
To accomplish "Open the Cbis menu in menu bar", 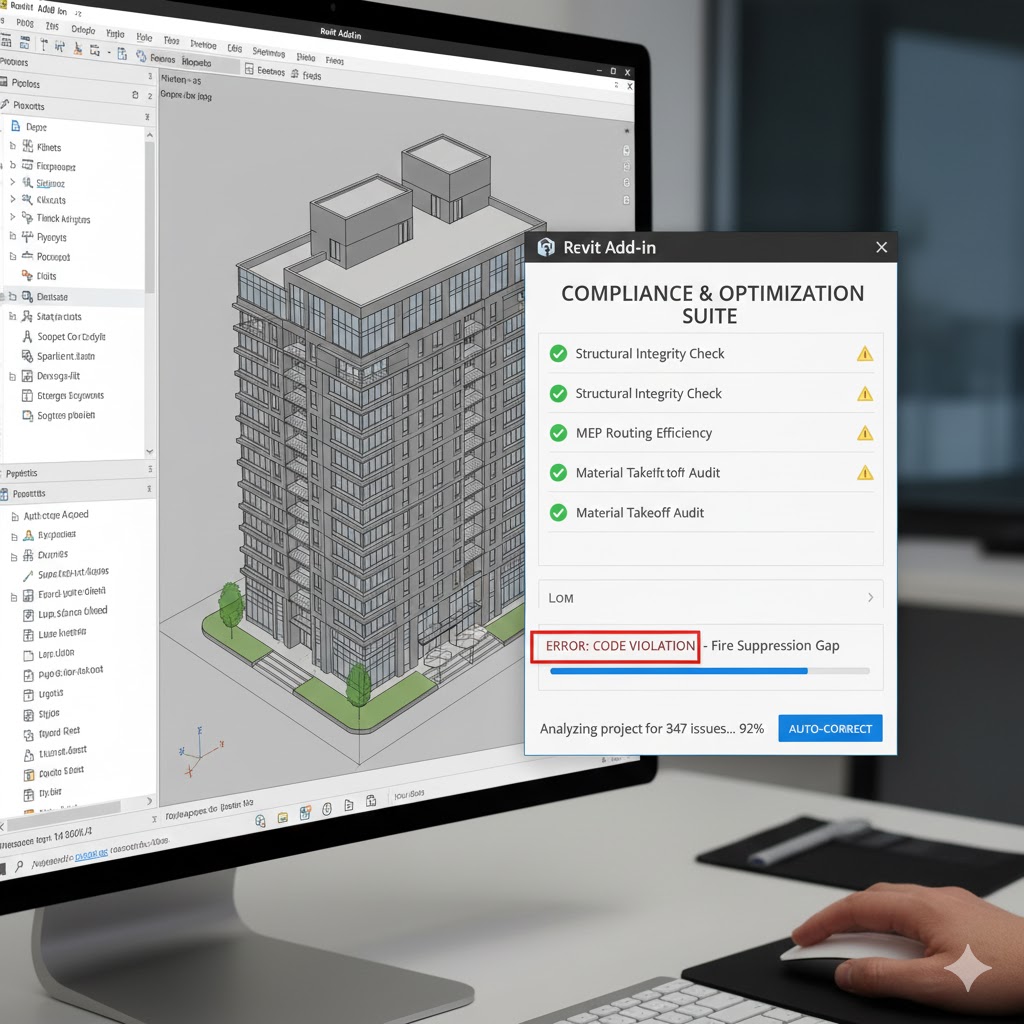I will 234,48.
